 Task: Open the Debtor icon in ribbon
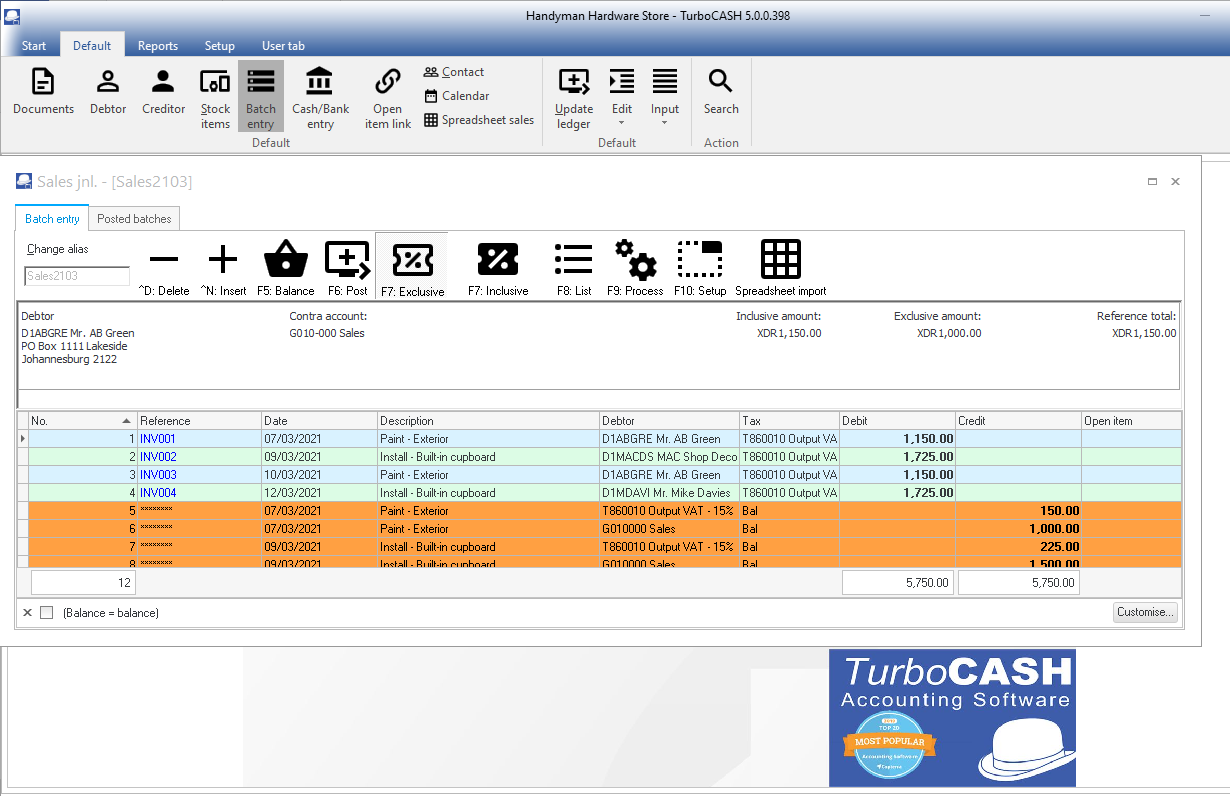pyautogui.click(x=108, y=92)
